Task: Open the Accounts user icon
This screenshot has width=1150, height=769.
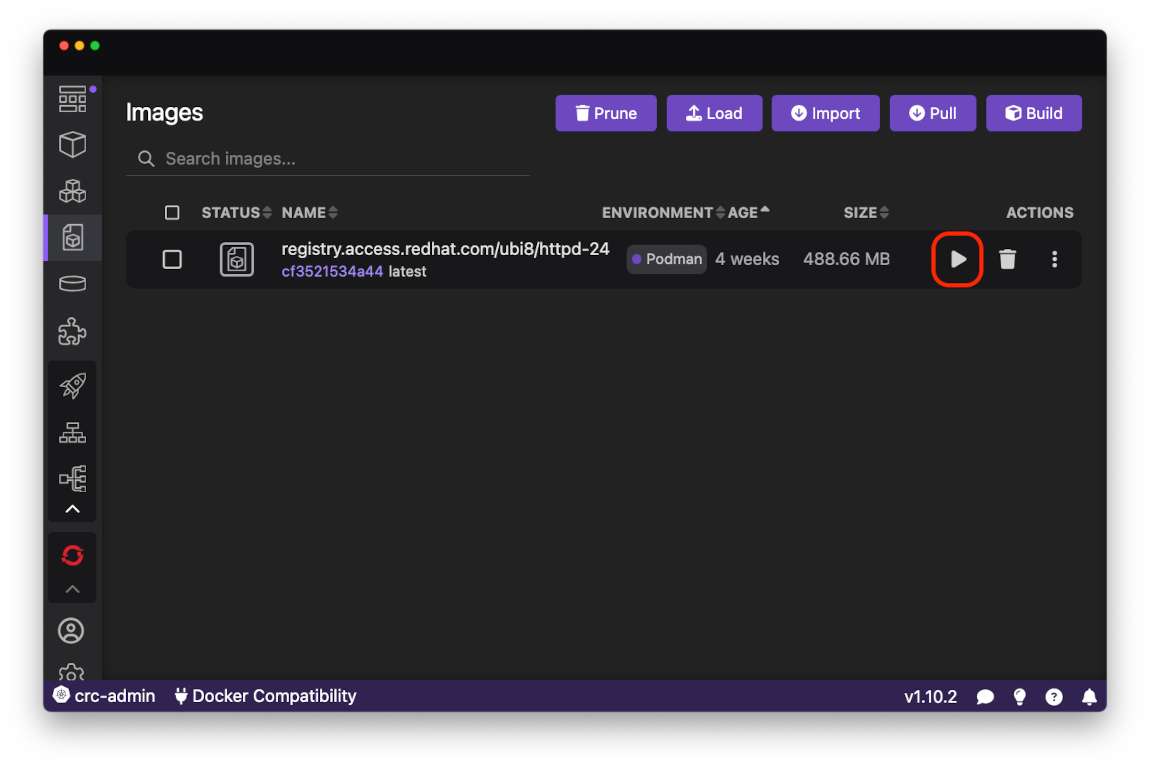Action: pos(71,630)
